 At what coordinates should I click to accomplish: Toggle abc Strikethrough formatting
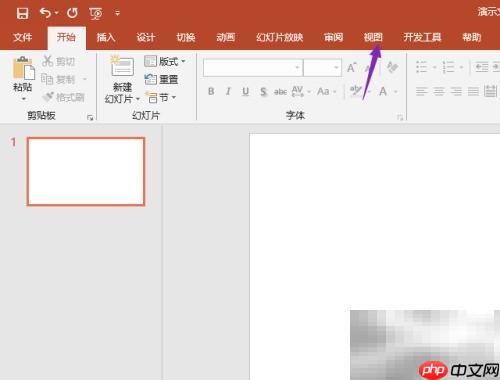pyautogui.click(x=280, y=91)
